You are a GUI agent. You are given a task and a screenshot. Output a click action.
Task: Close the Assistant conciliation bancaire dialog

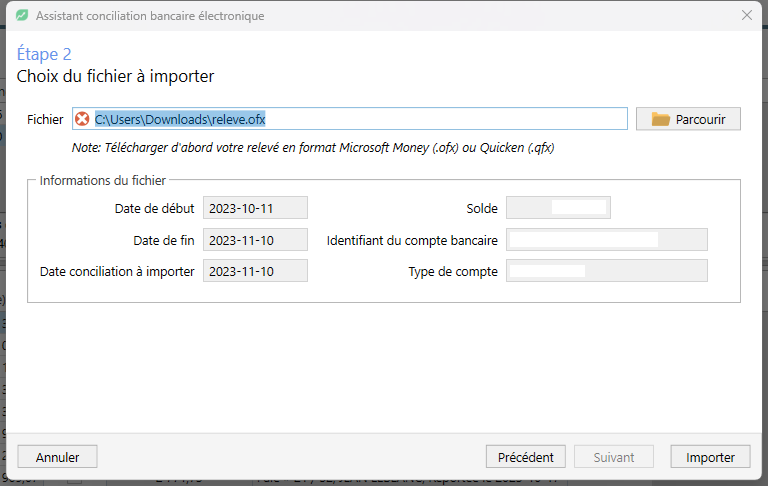coord(746,15)
